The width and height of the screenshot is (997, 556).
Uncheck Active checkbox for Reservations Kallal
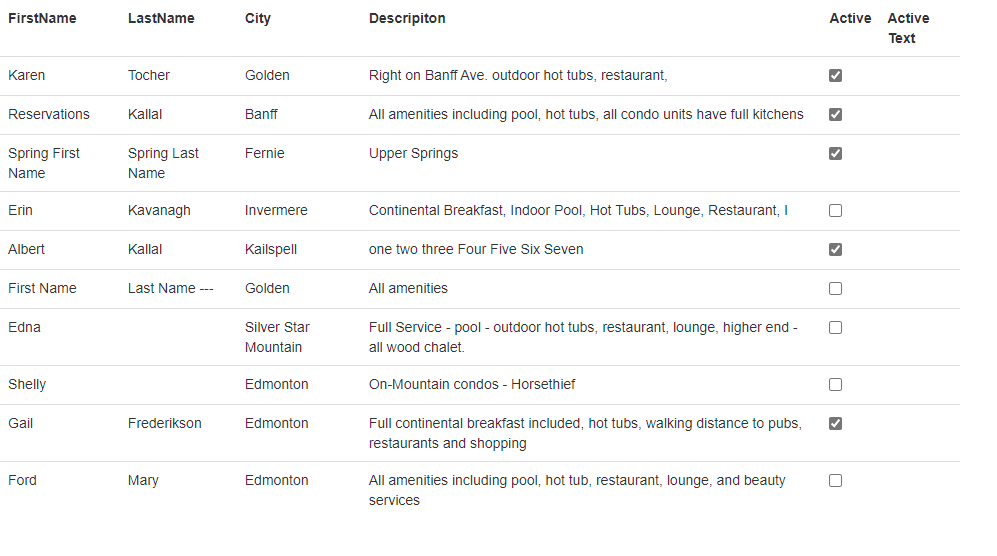(x=835, y=115)
